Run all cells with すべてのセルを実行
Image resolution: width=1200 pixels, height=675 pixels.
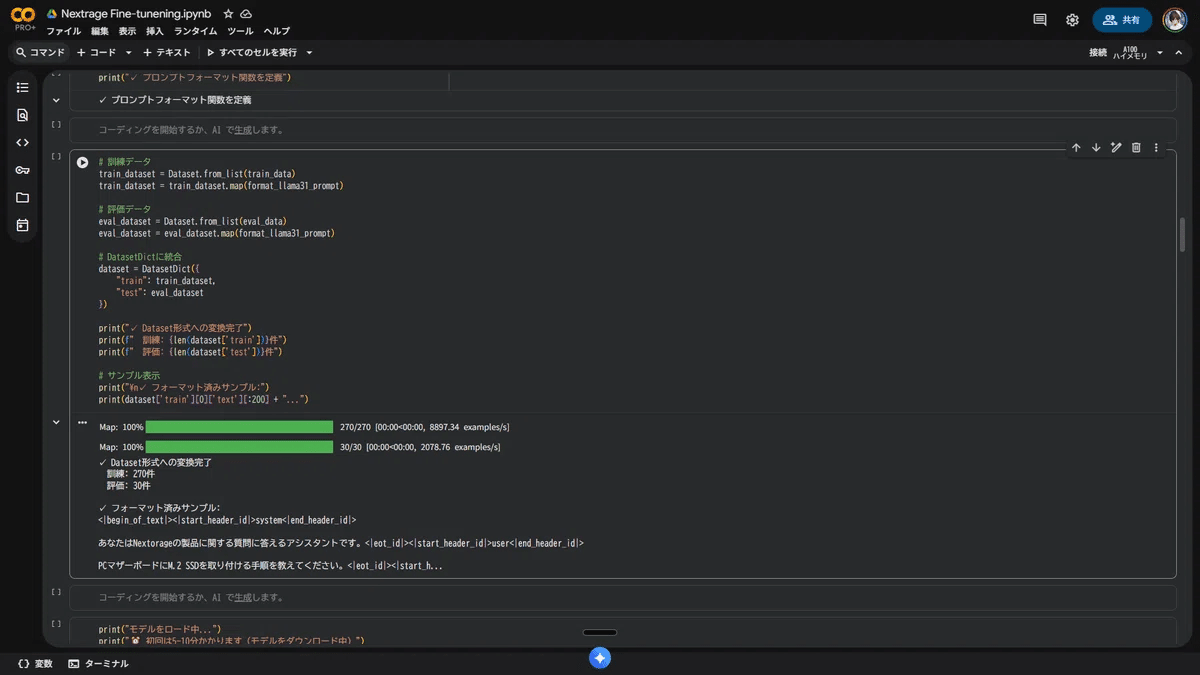(x=251, y=52)
